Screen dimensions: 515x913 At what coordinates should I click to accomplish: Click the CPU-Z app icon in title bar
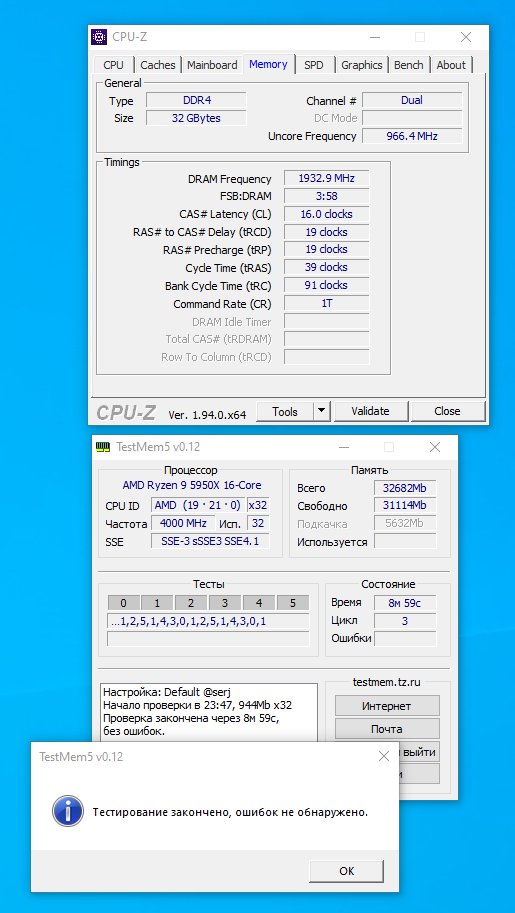[x=99, y=37]
